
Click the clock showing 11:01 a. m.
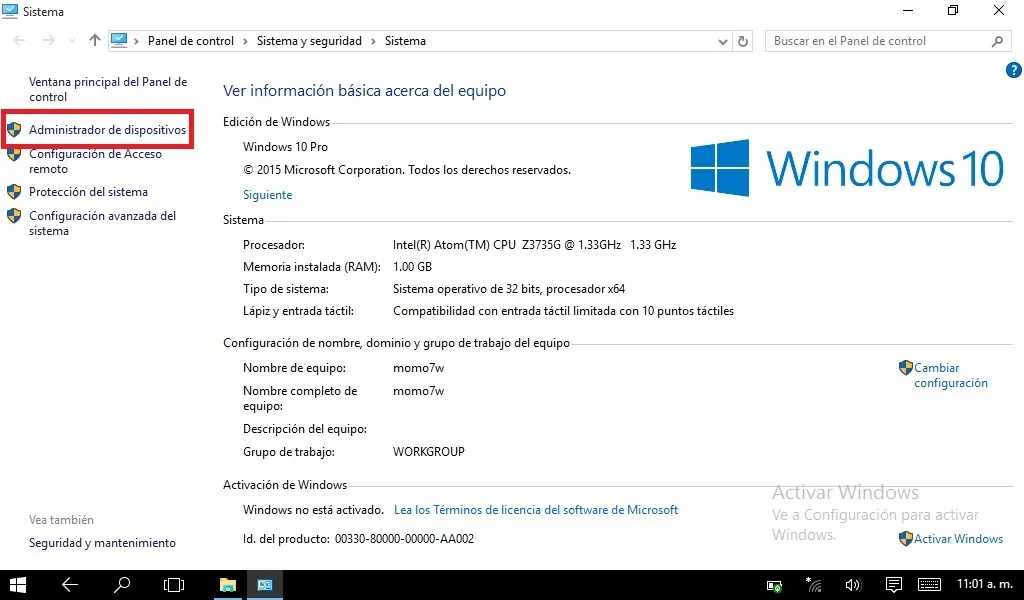pos(985,584)
